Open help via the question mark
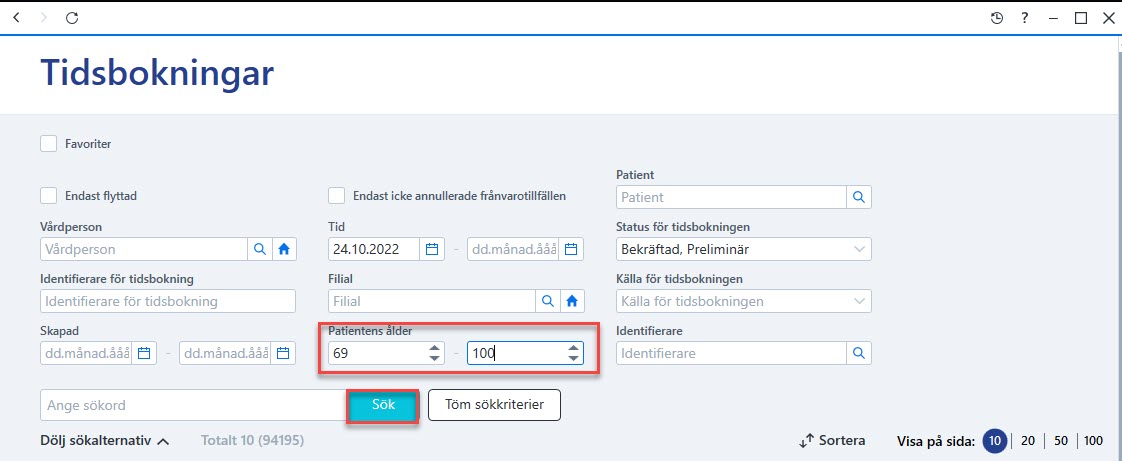1122x461 pixels. pyautogui.click(x=1025, y=18)
